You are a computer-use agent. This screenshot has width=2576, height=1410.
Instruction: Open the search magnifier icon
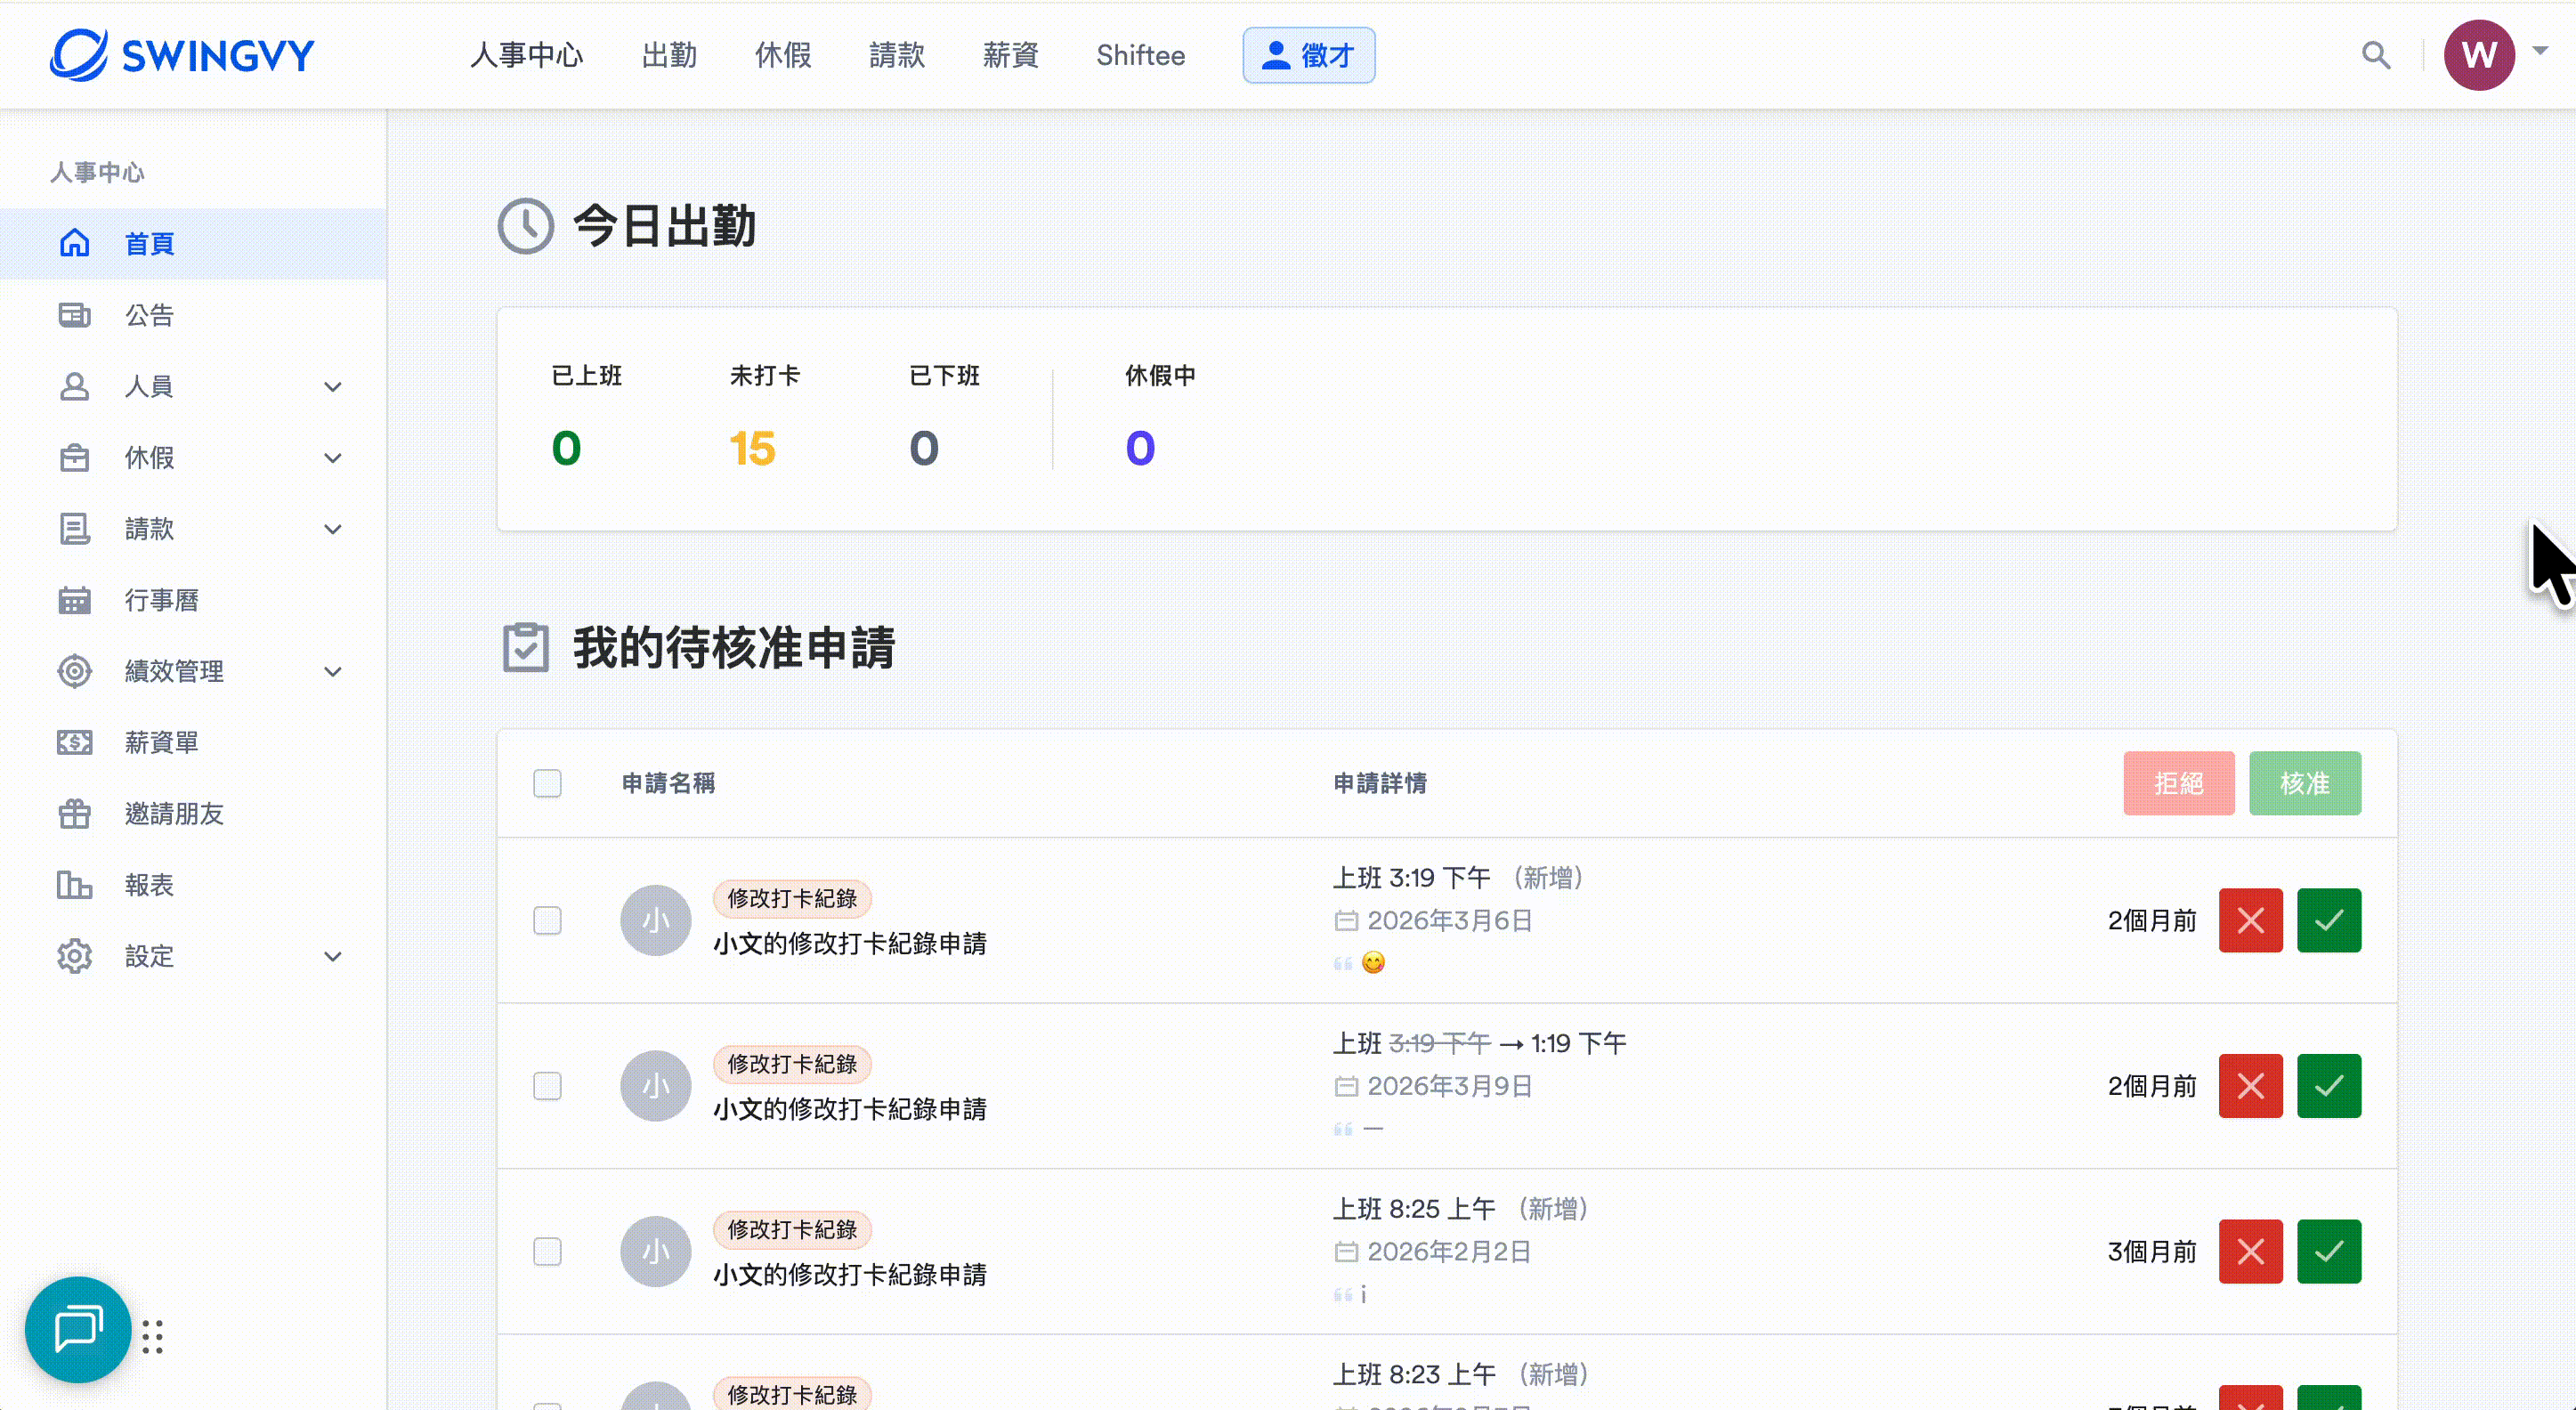[x=2376, y=55]
